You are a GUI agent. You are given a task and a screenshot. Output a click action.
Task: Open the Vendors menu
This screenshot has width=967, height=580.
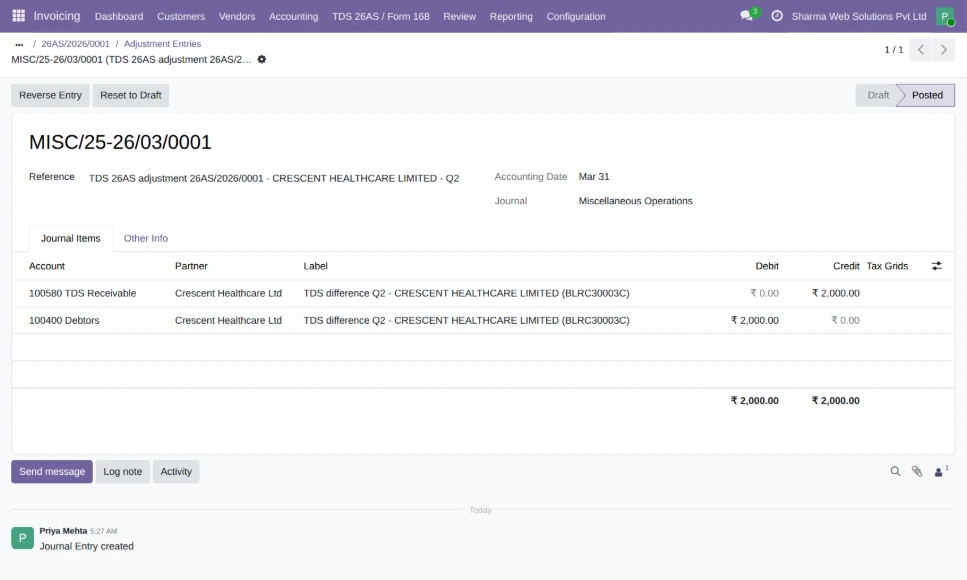point(237,17)
